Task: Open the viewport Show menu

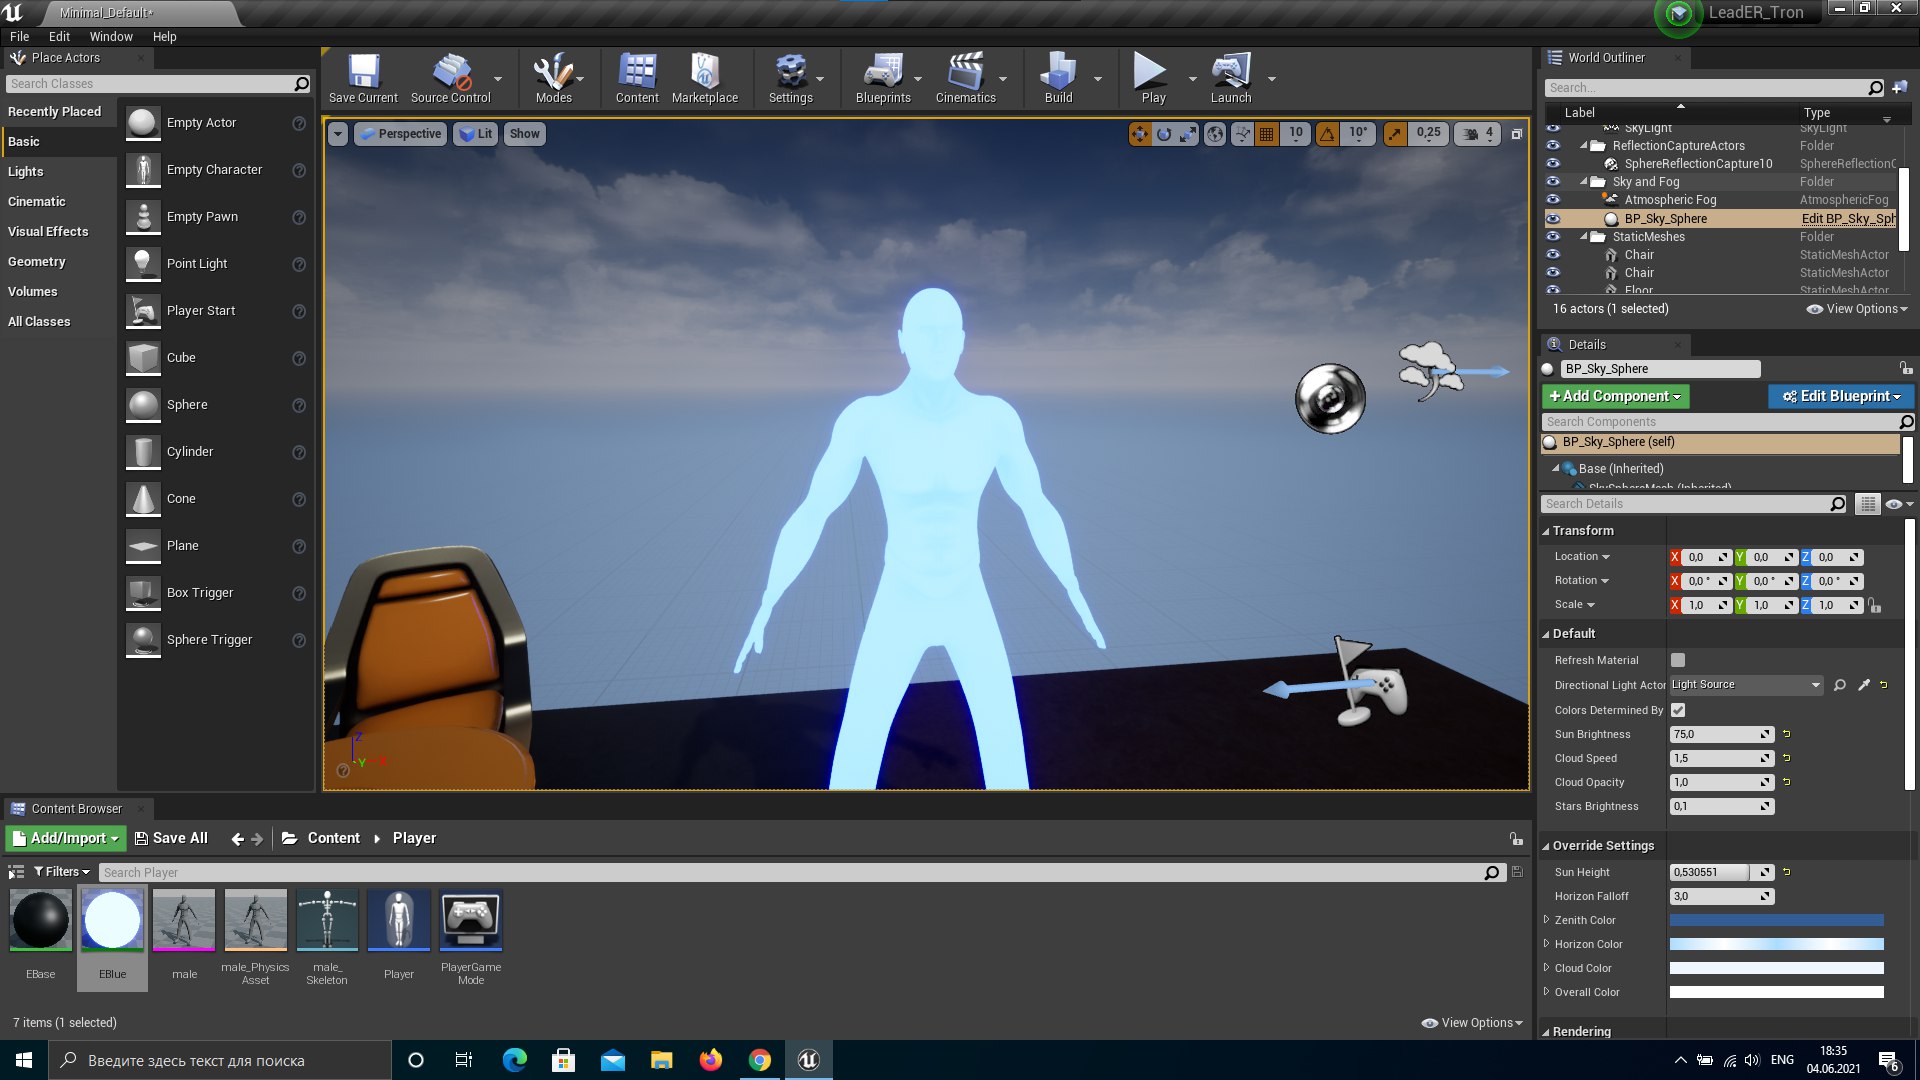Action: click(524, 133)
